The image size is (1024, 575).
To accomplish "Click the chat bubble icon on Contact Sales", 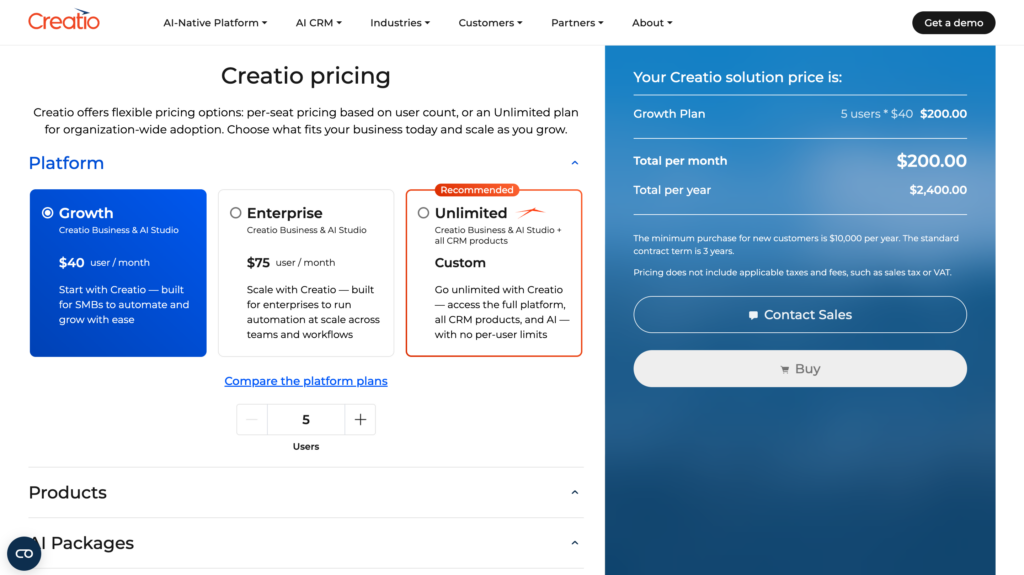I will tap(753, 315).
